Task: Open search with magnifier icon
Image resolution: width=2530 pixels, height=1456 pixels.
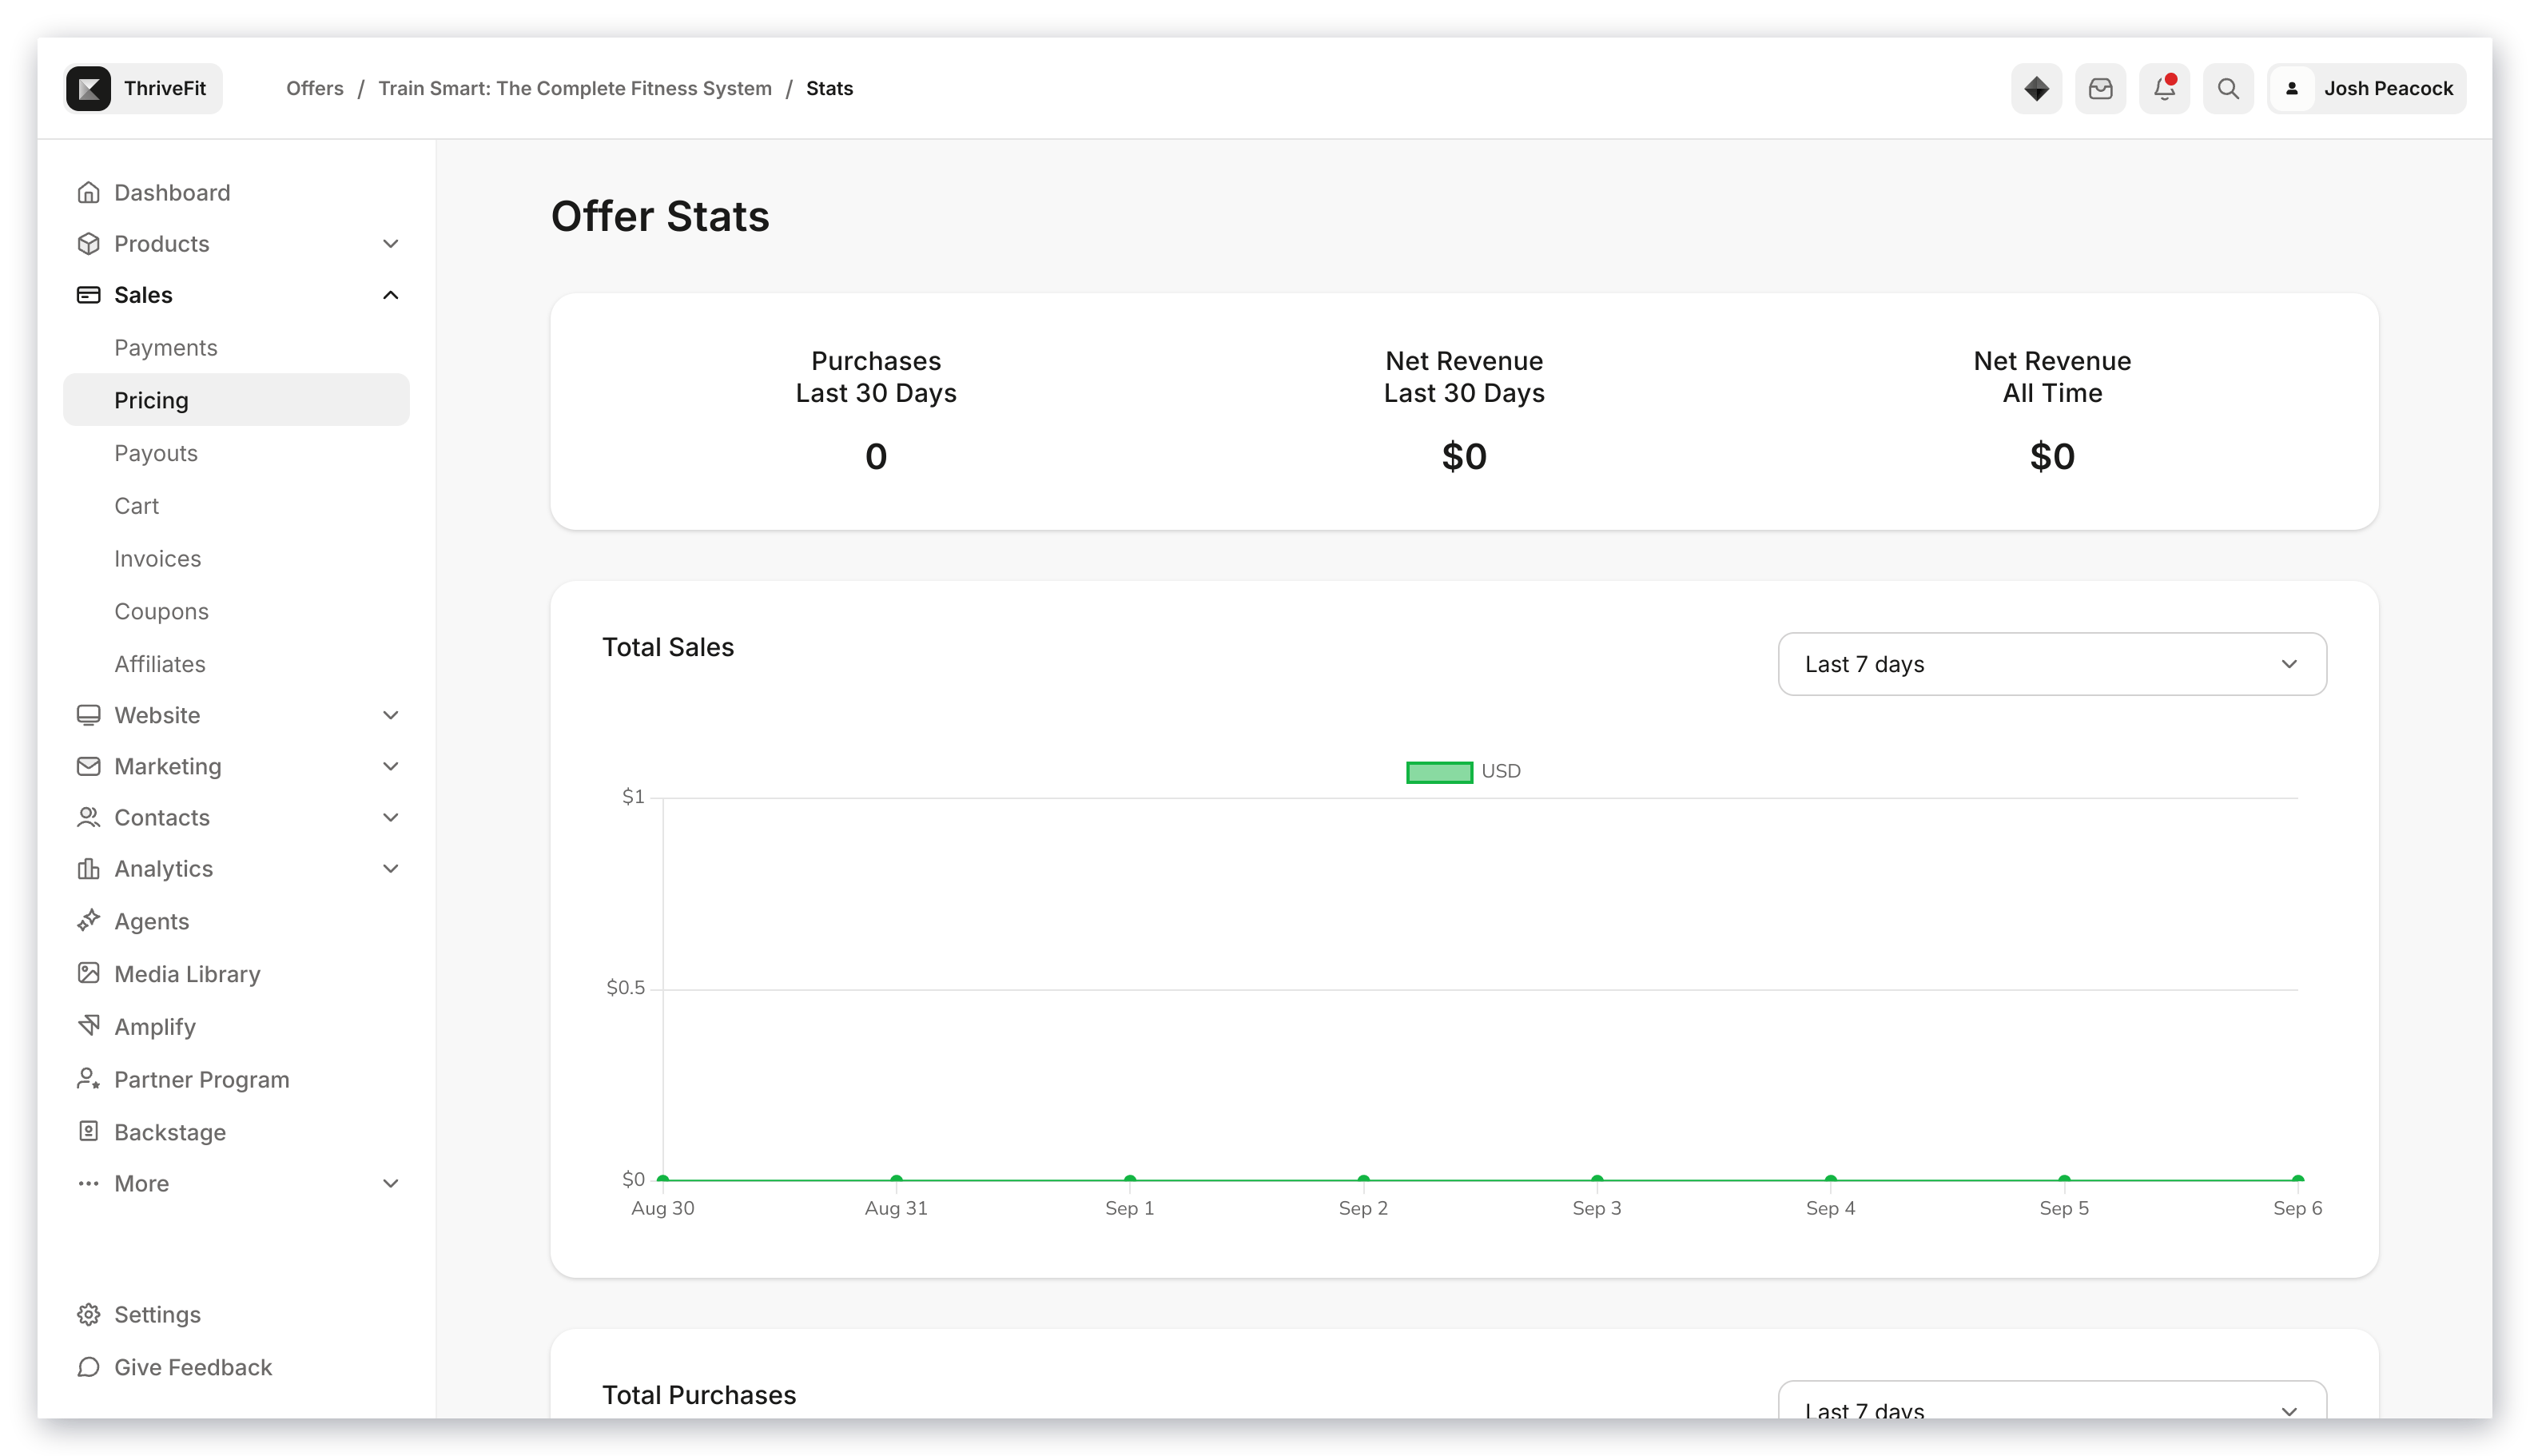Action: click(x=2227, y=88)
